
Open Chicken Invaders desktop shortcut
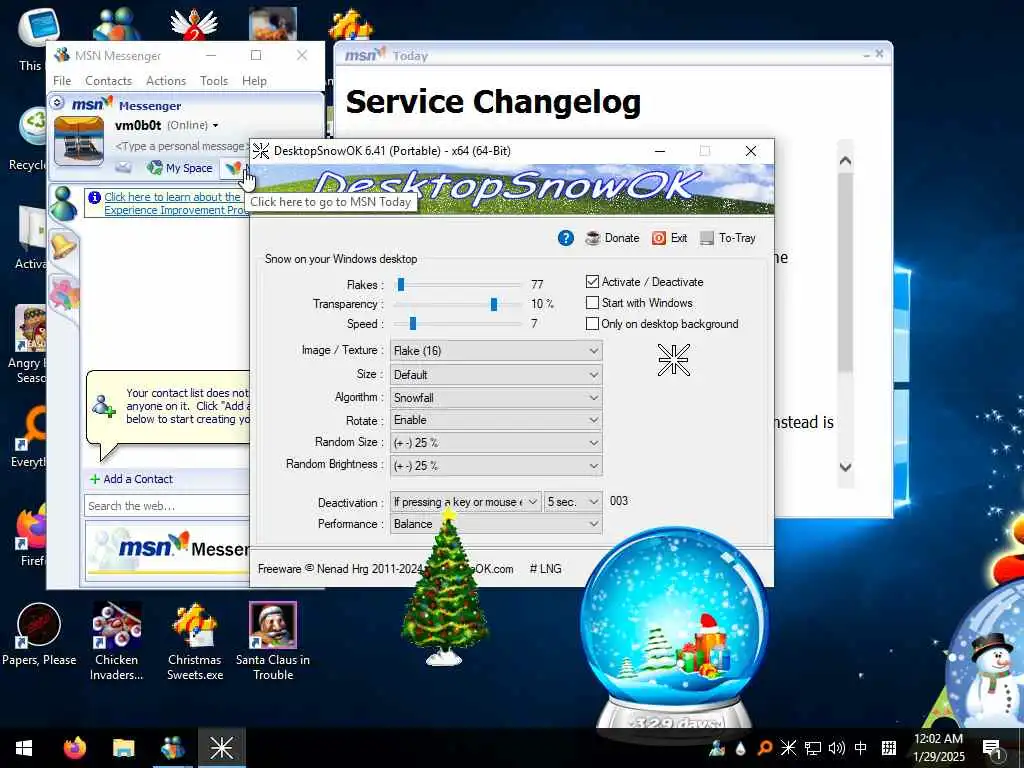116,640
